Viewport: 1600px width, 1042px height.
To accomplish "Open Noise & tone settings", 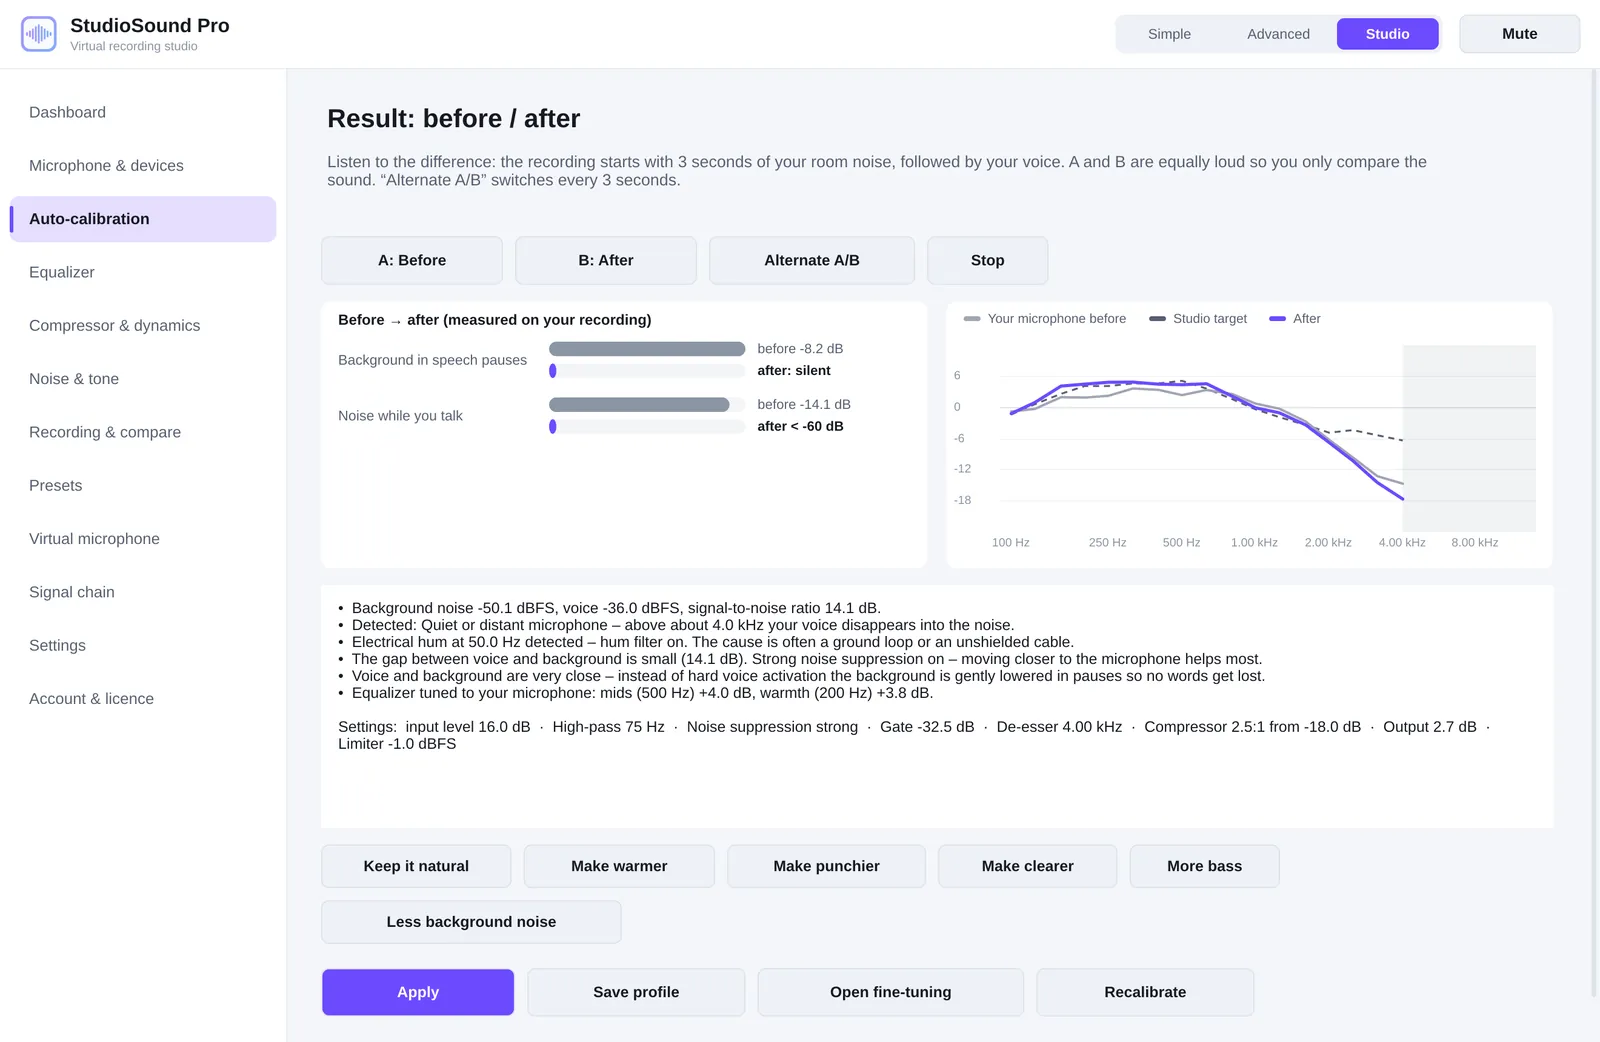I will (x=143, y=379).
